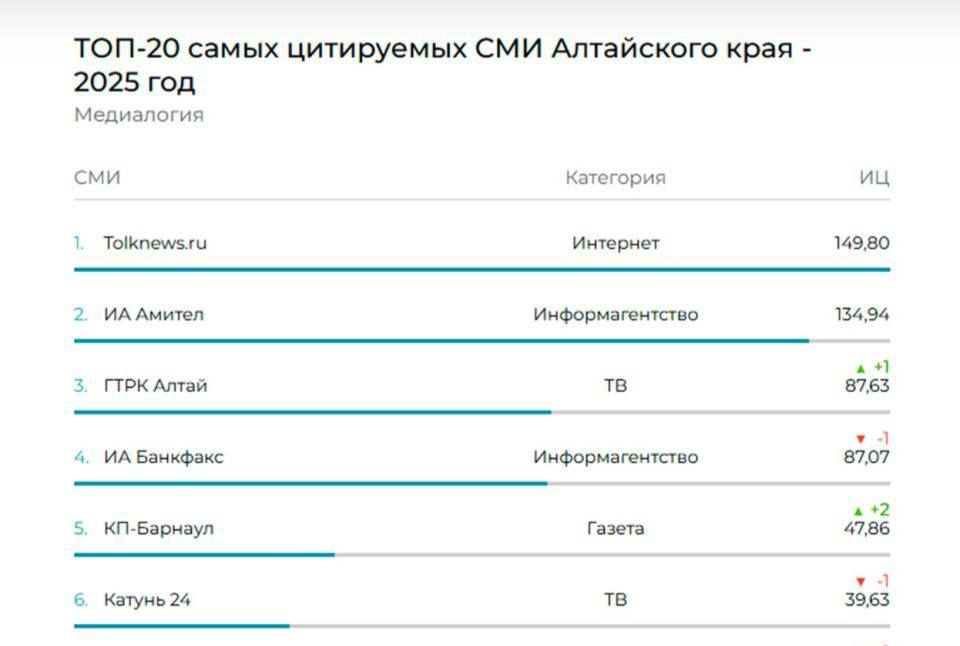Click the Газета category for КП-Барнаул
This screenshot has width=960, height=646.
click(x=615, y=529)
